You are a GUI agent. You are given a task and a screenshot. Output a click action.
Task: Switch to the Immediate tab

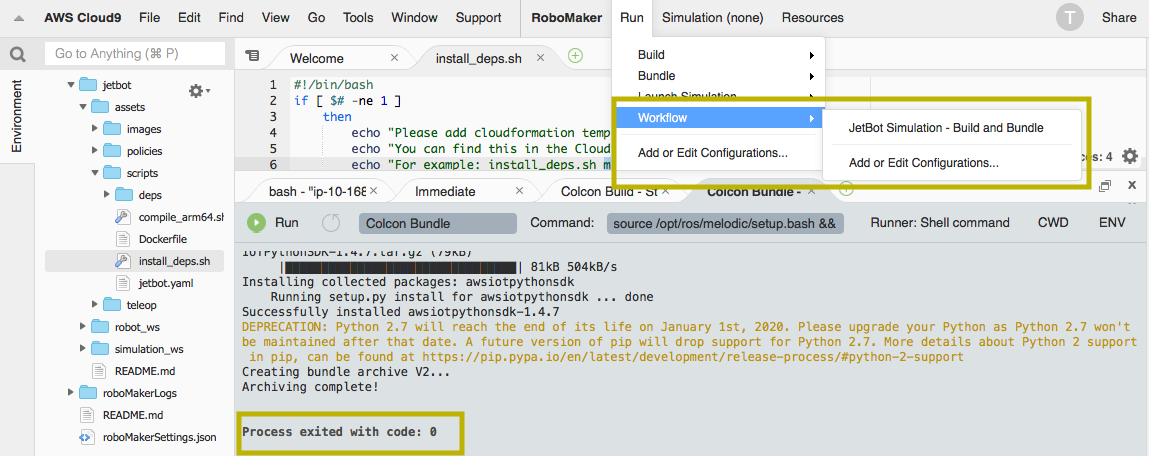click(446, 191)
